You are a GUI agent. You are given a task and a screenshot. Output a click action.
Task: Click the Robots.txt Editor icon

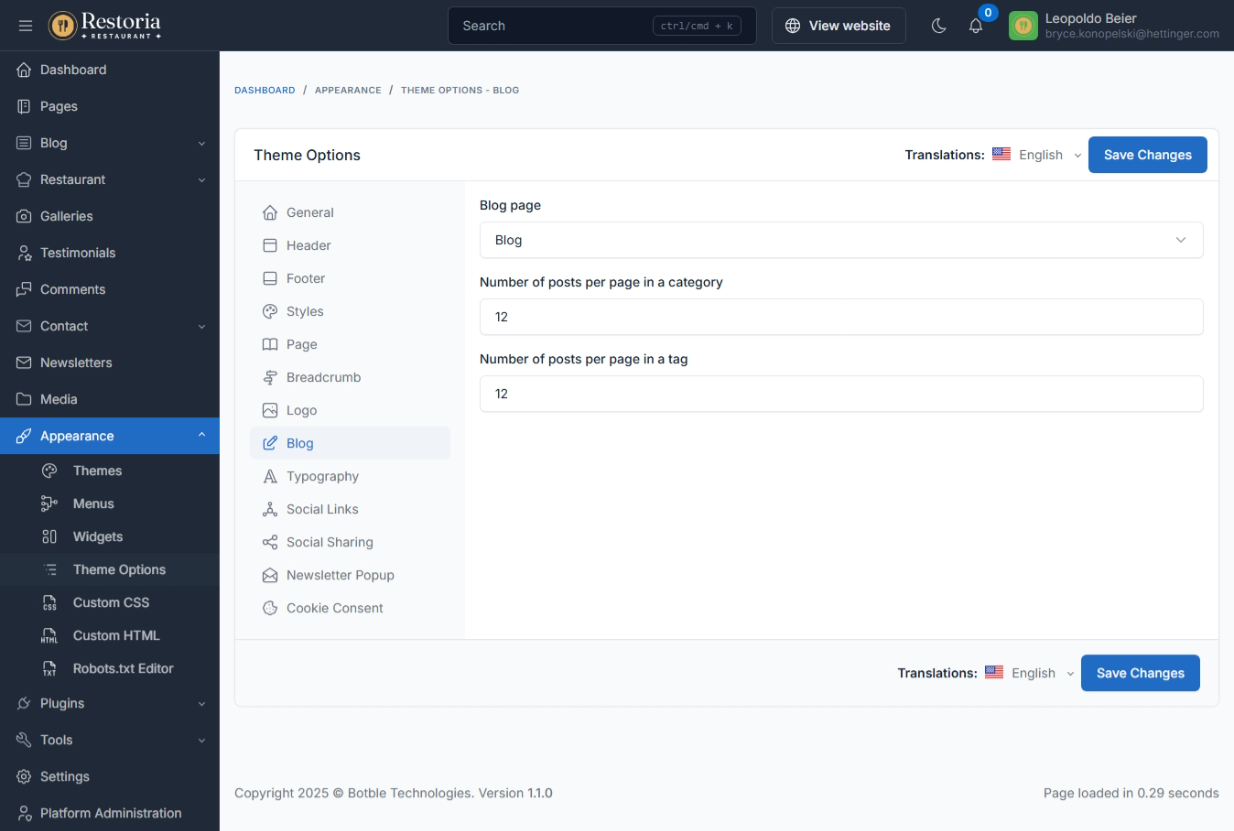tap(50, 669)
